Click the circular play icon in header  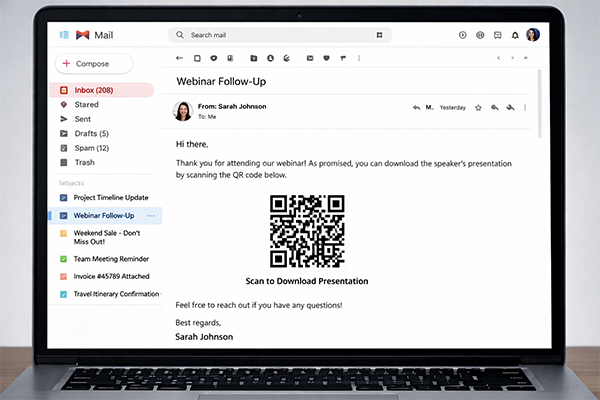(463, 35)
